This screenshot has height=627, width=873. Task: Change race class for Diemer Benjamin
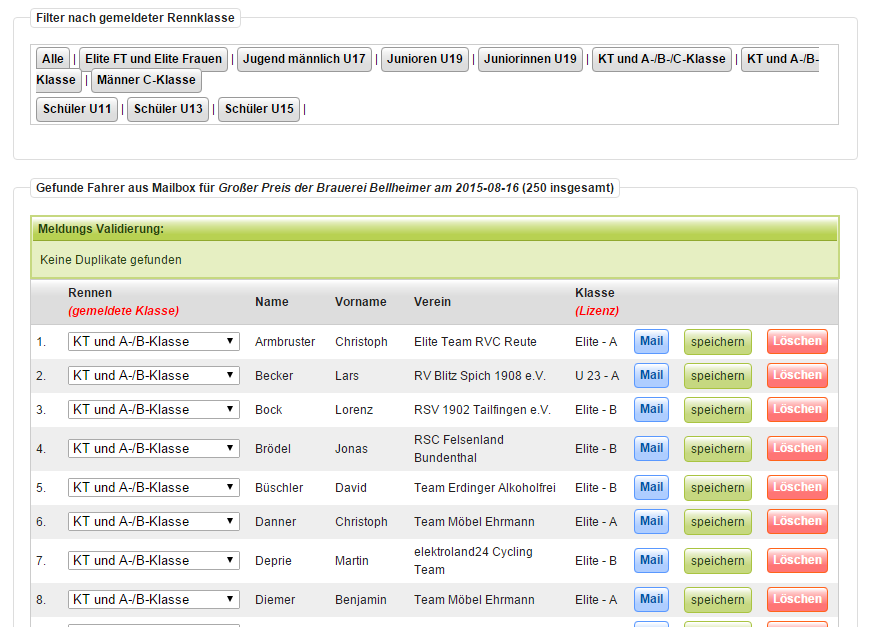pos(154,600)
